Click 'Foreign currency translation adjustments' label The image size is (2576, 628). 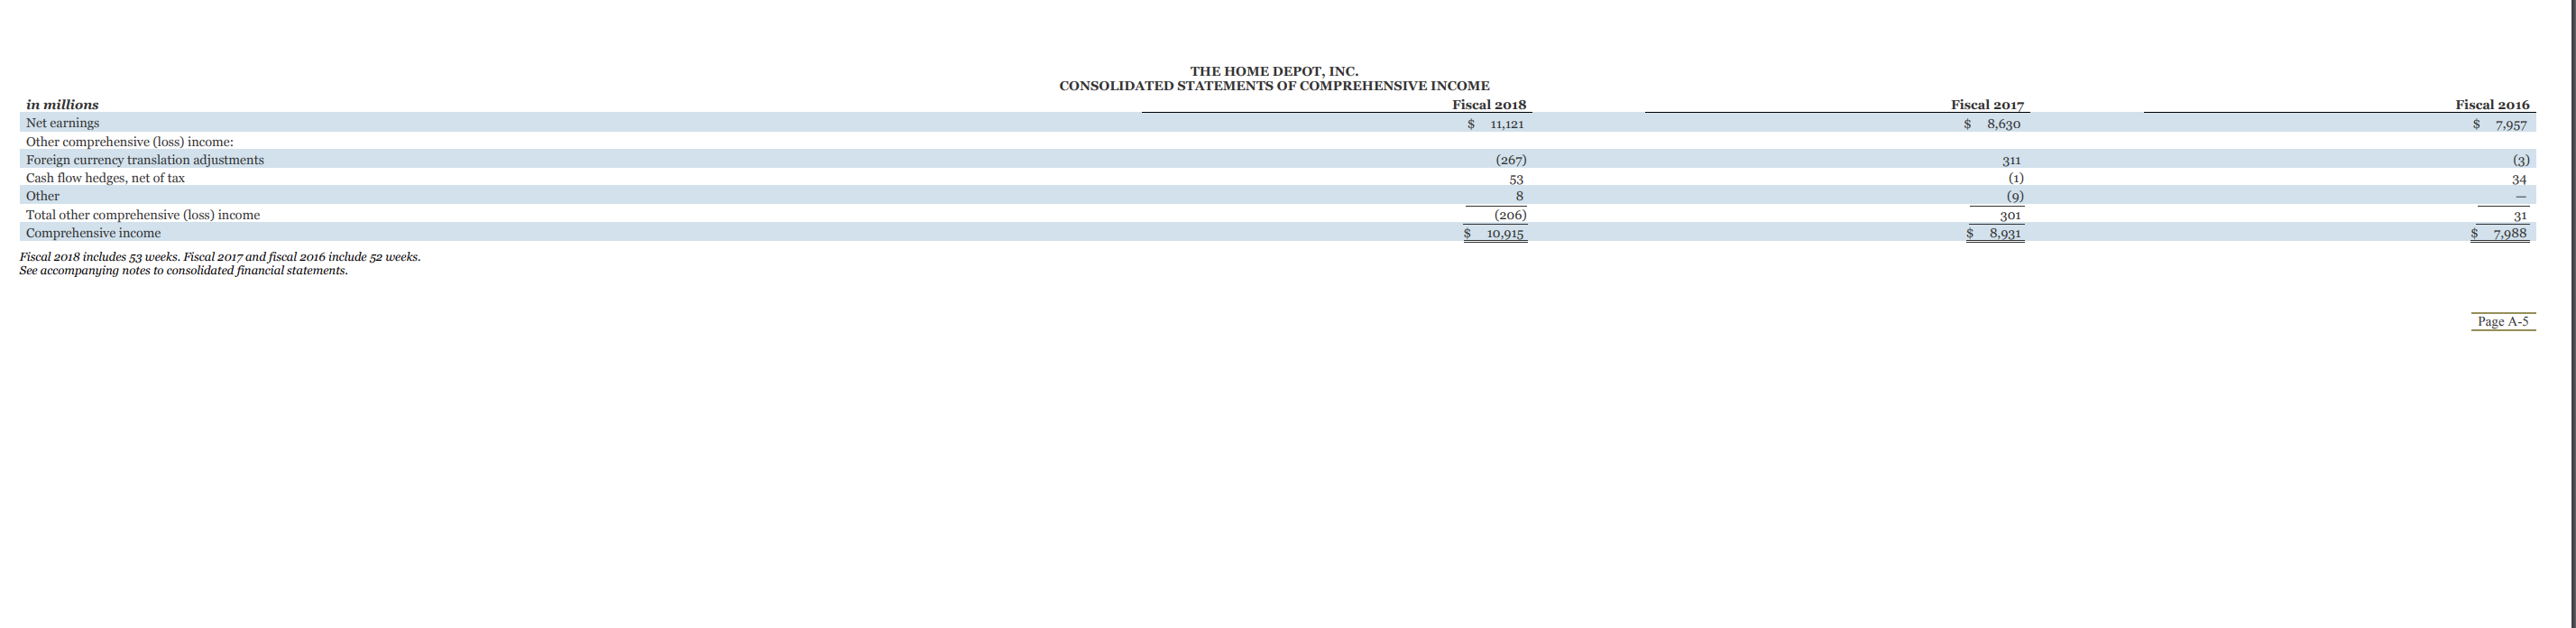tap(145, 160)
